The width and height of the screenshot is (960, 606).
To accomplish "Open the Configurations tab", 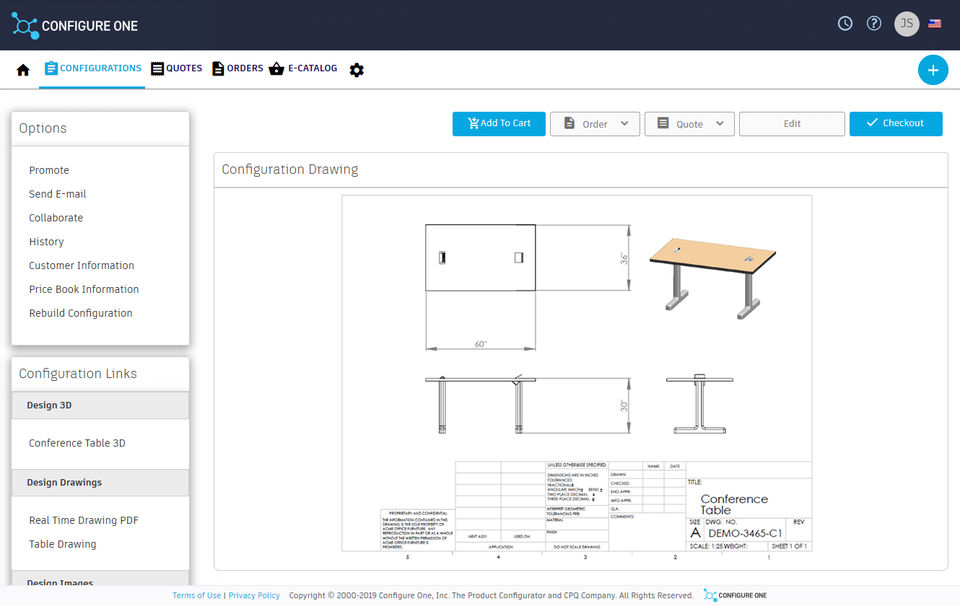I will (92, 69).
